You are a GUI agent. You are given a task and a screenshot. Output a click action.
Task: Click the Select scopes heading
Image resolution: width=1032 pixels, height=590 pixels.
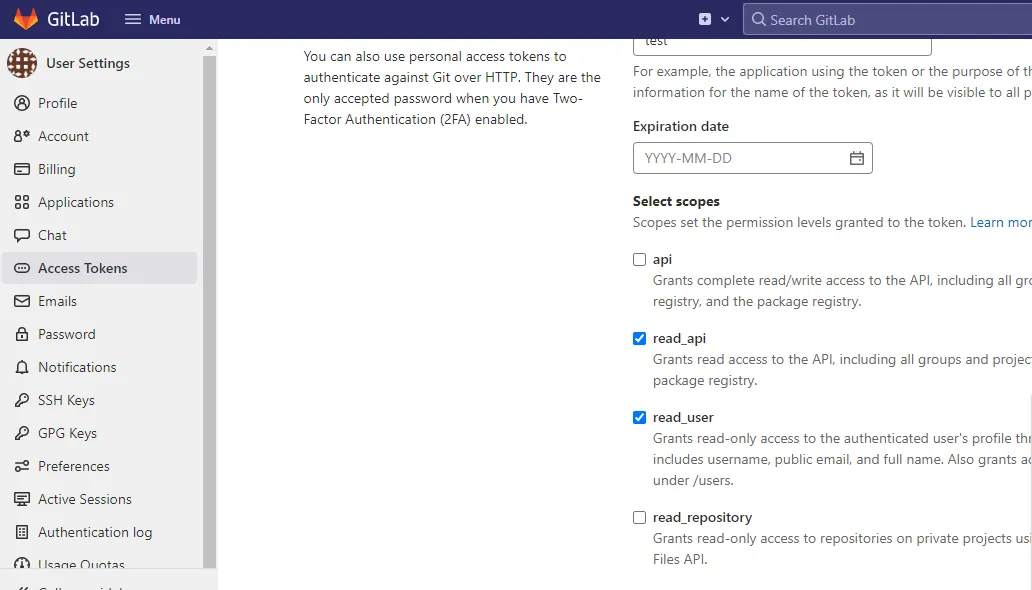coord(676,201)
